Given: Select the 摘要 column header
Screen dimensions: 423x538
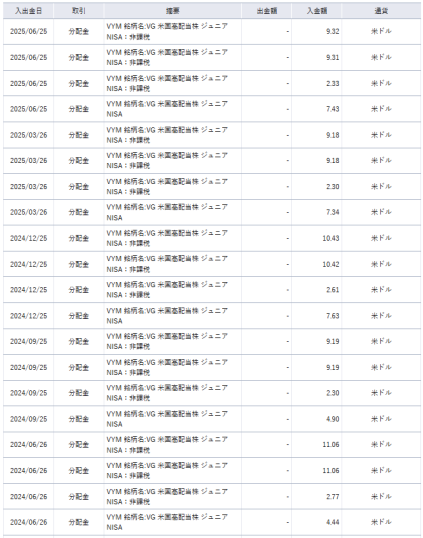Looking at the screenshot, I should 173,11.
